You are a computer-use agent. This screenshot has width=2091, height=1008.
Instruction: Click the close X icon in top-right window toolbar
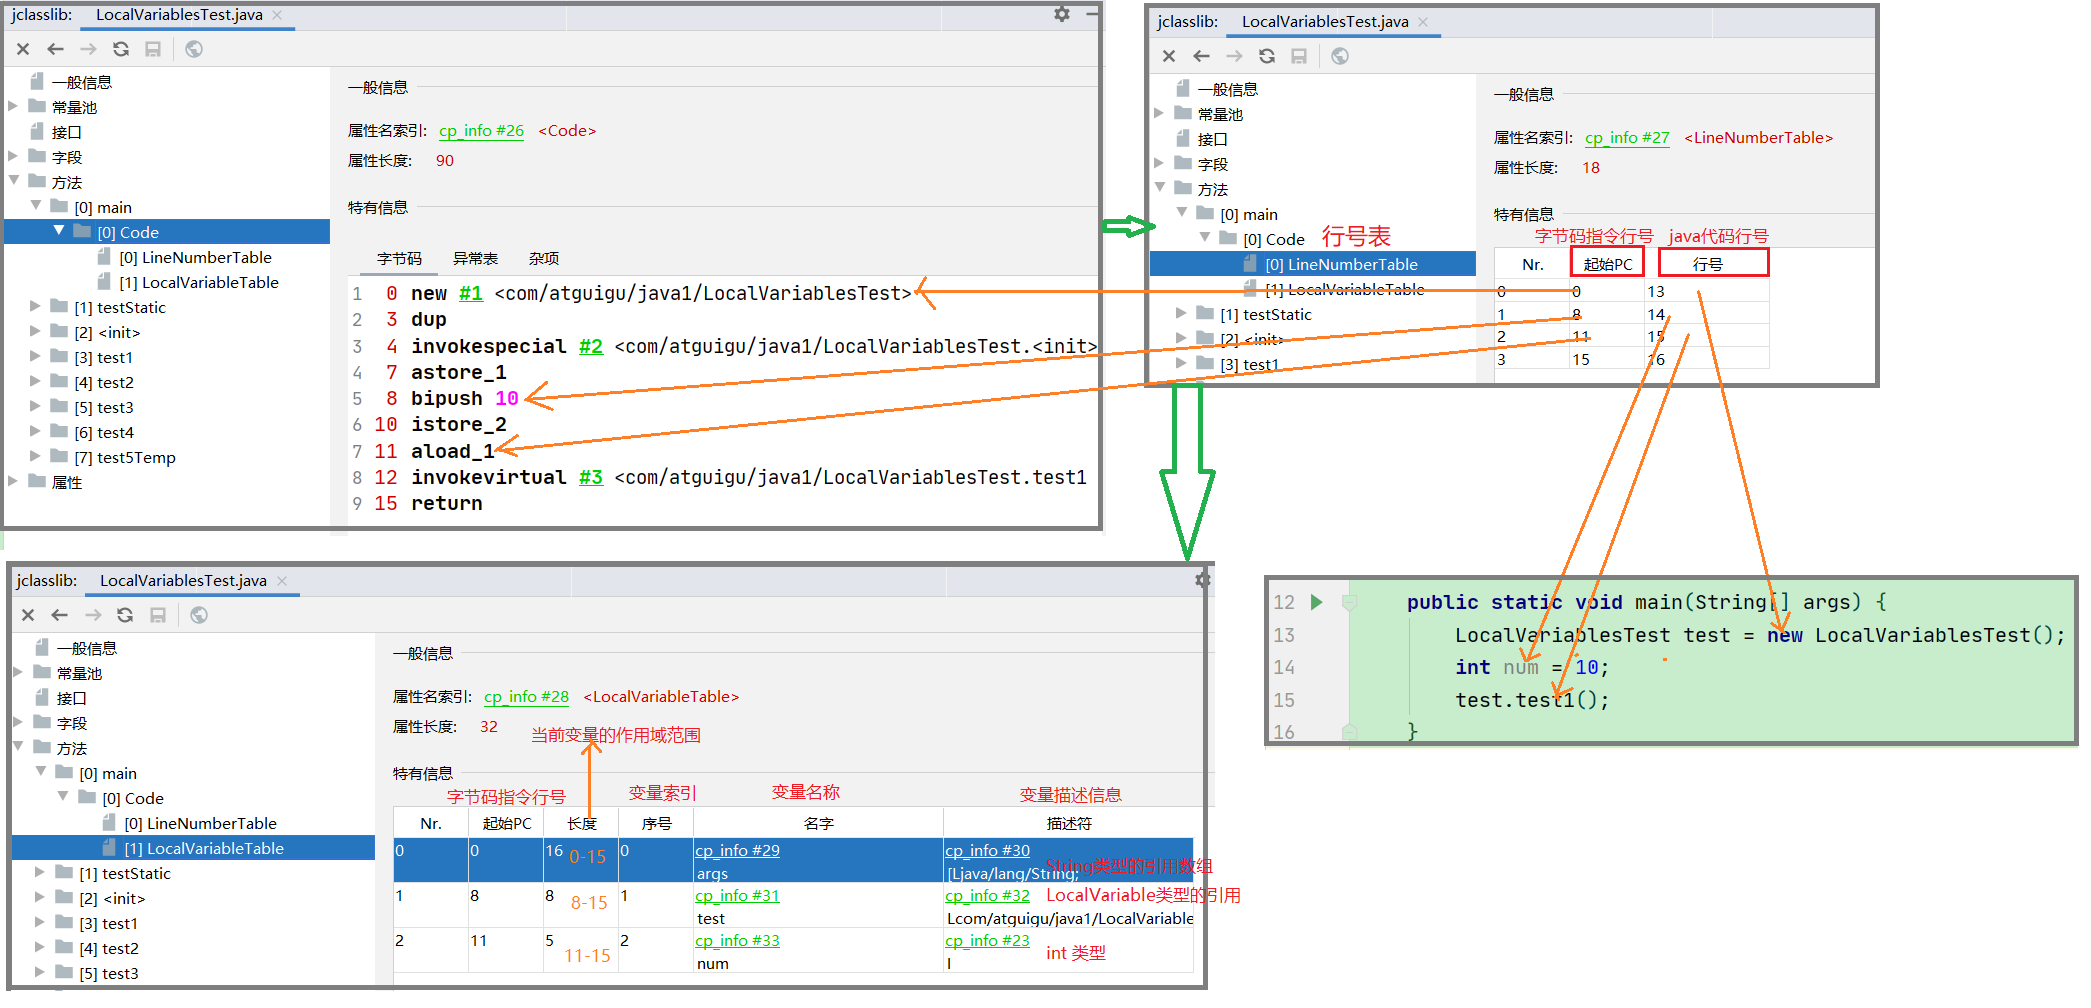1169,56
